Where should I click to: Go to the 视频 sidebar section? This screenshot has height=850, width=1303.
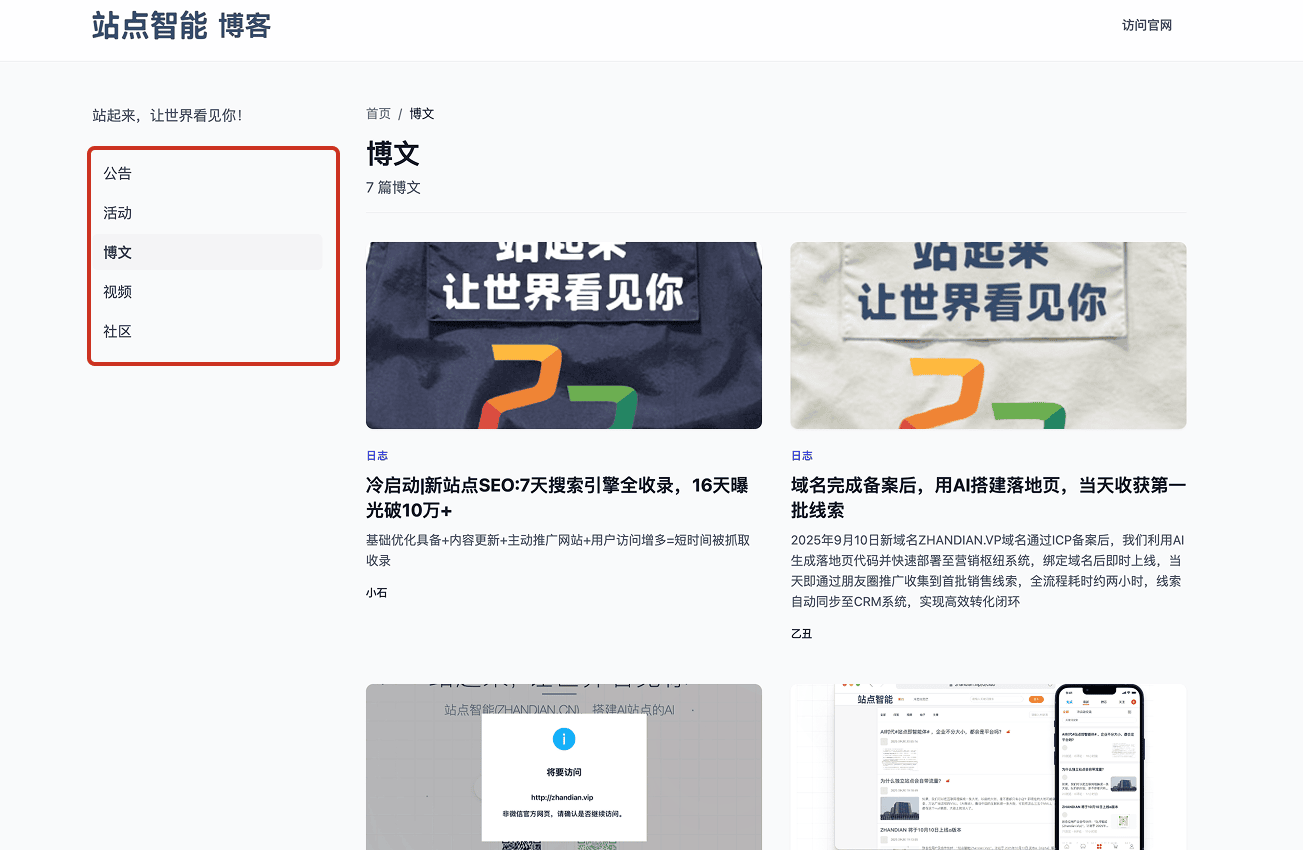(118, 292)
